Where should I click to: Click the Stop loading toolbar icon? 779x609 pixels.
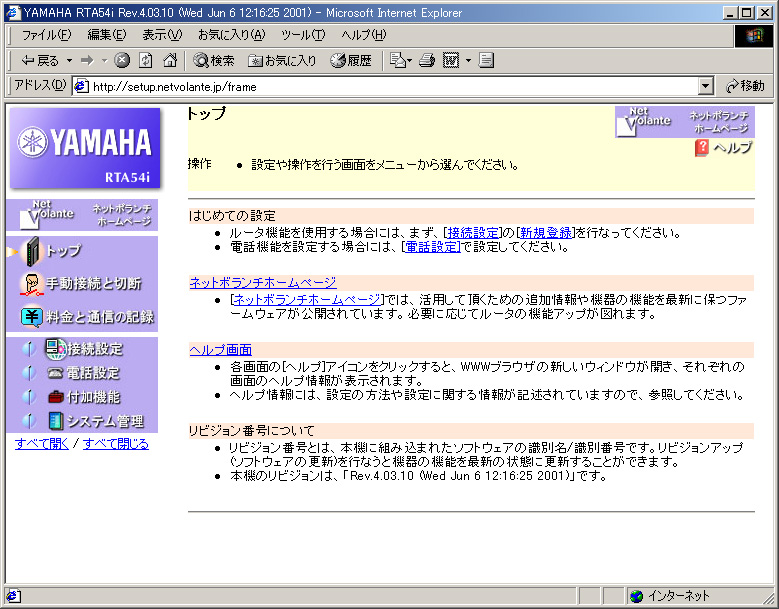(x=122, y=60)
